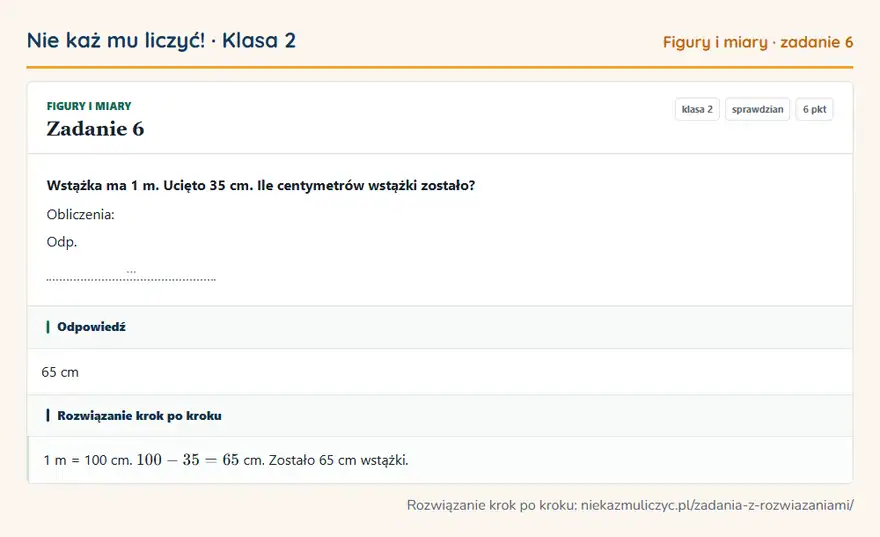880x537 pixels.
Task: Select the 'klasa 2' tag
Action: (x=697, y=109)
